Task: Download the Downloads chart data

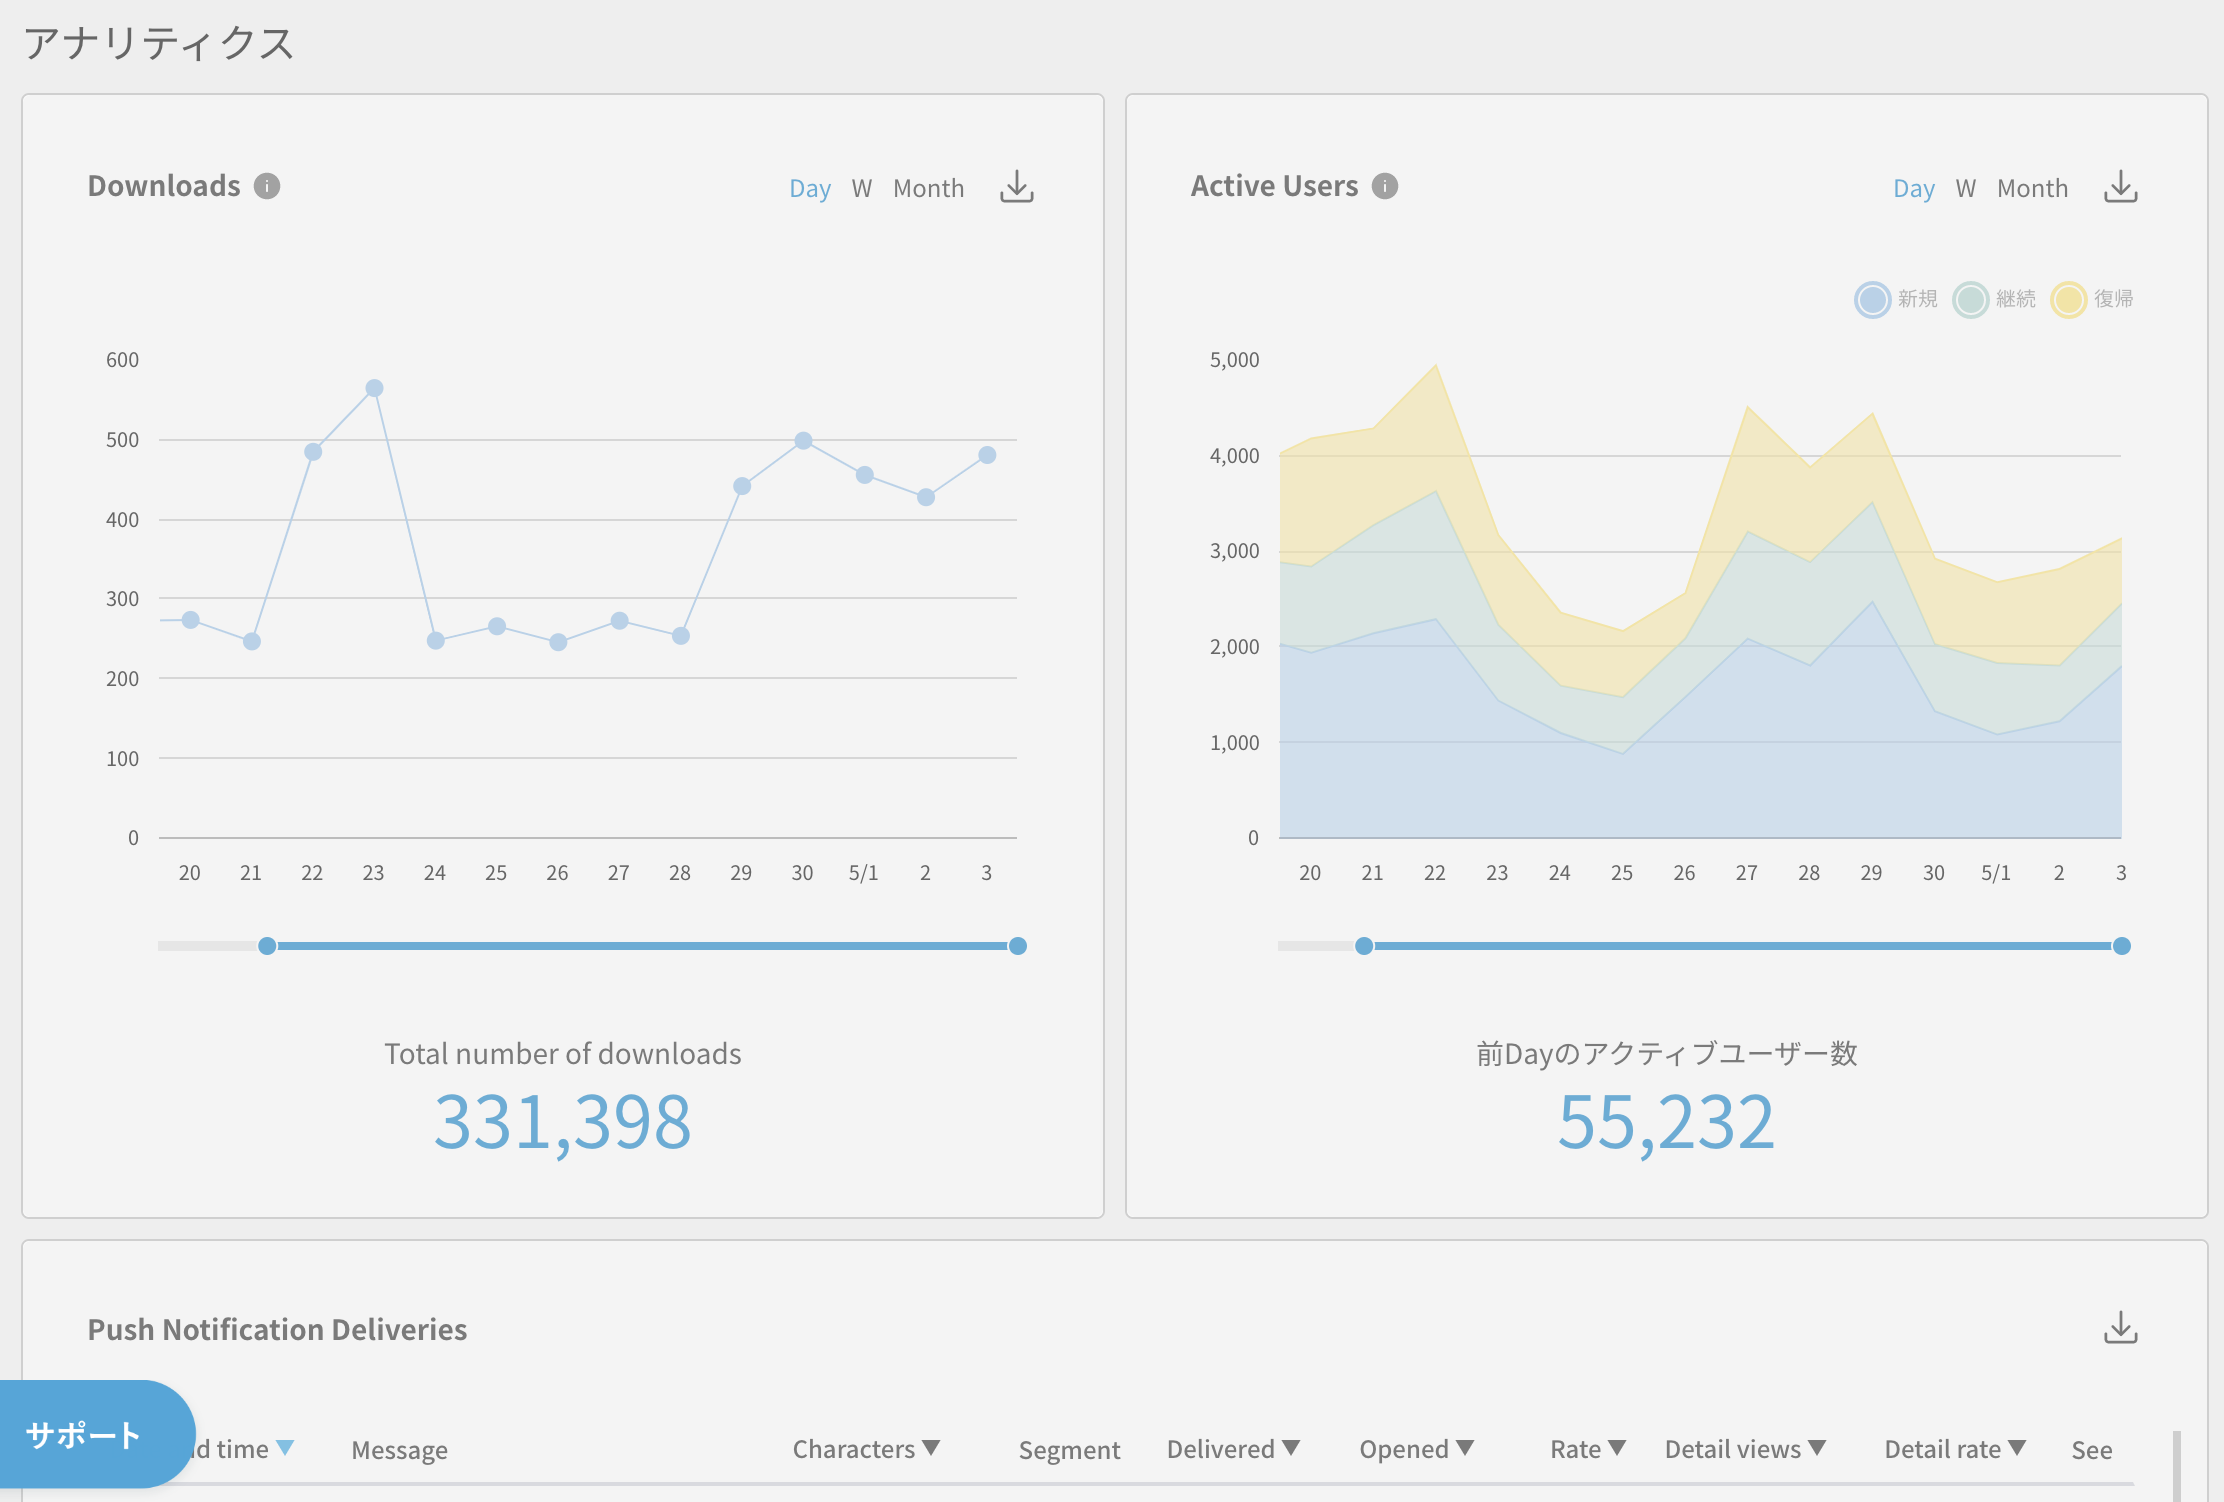Action: 1016,187
